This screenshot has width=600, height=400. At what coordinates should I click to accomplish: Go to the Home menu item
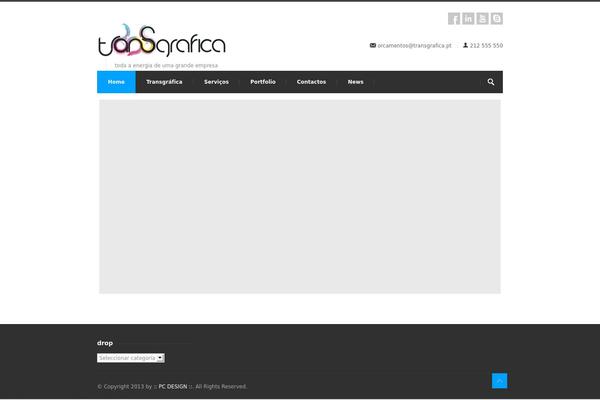pos(116,82)
